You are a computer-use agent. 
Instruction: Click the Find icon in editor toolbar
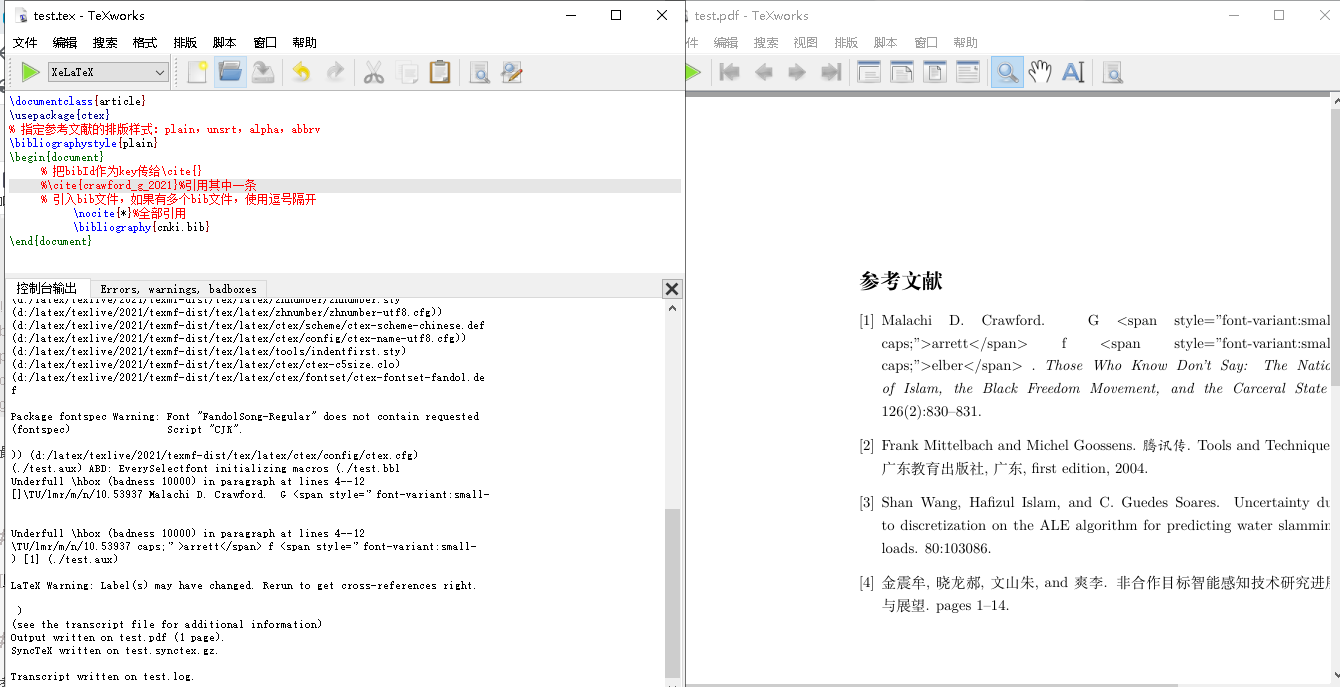(479, 72)
